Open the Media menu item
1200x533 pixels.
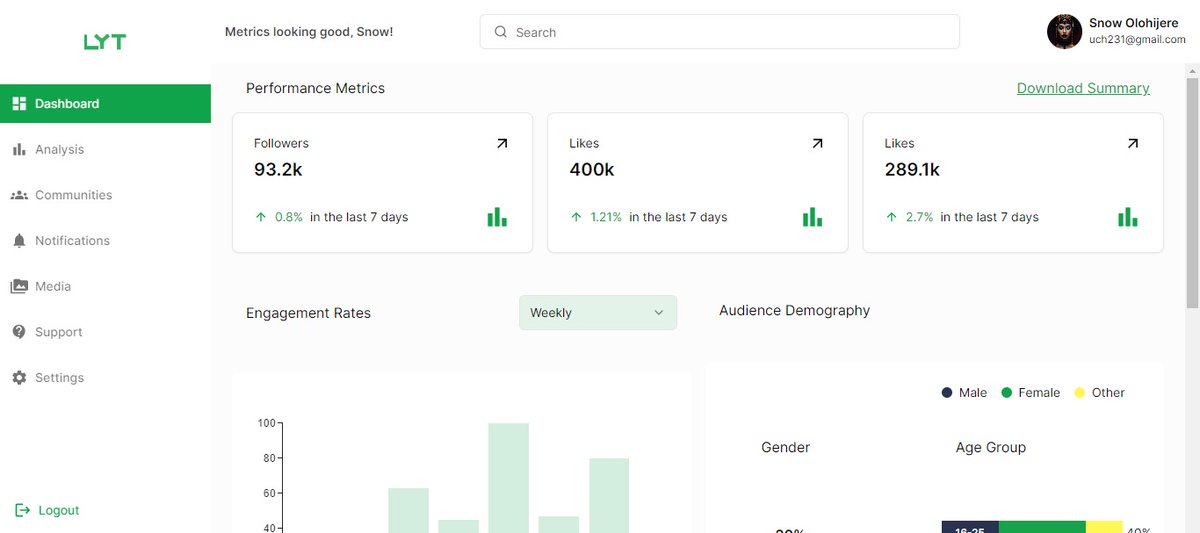point(105,286)
